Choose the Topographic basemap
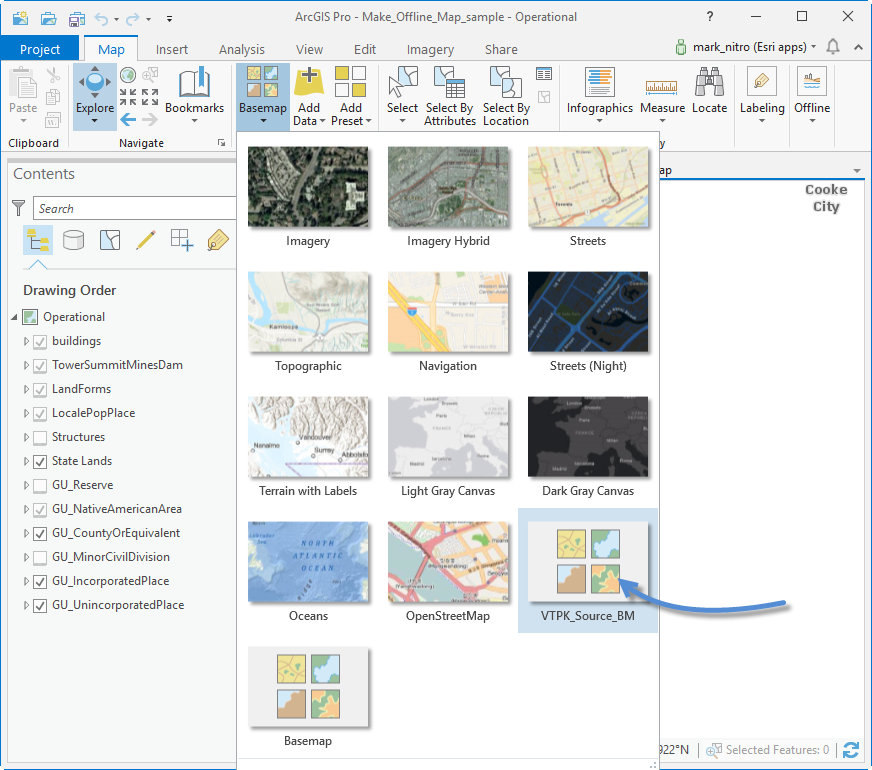 308,322
